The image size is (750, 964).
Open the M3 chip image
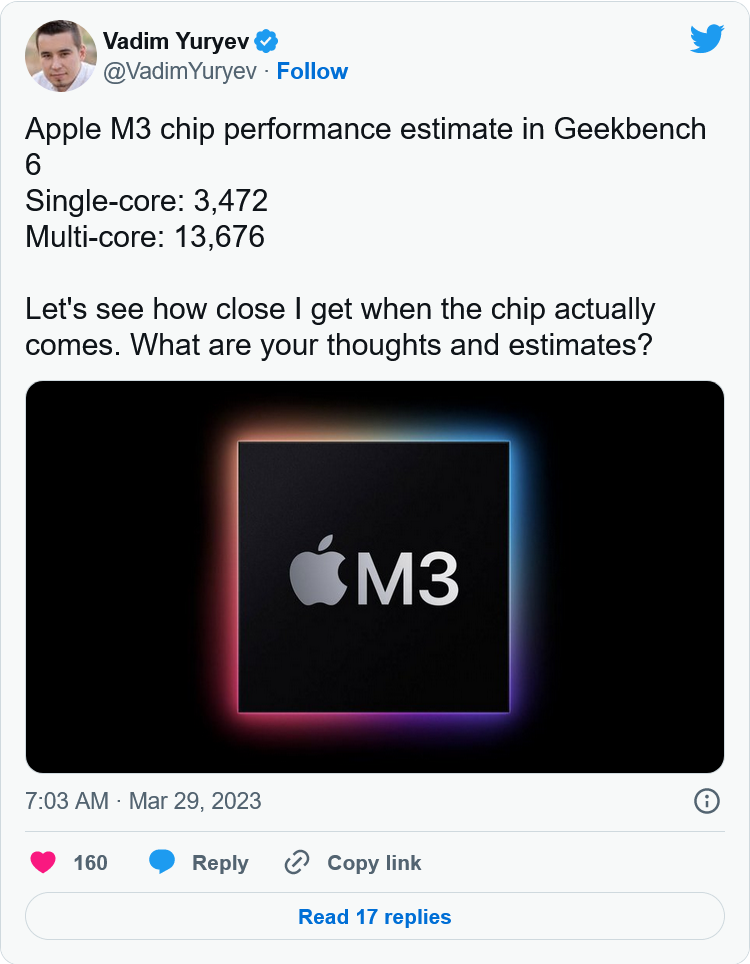(x=375, y=577)
